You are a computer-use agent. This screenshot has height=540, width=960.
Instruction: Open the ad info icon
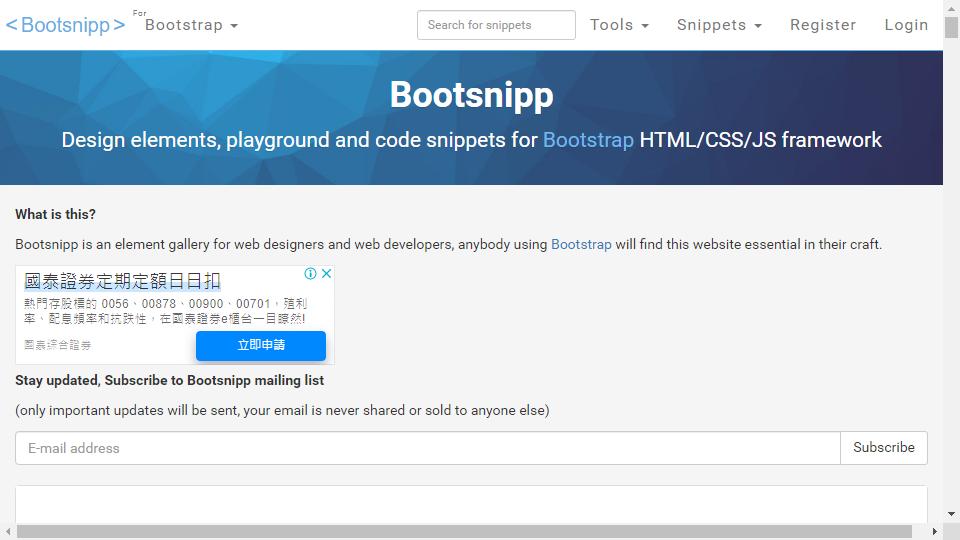pos(310,274)
